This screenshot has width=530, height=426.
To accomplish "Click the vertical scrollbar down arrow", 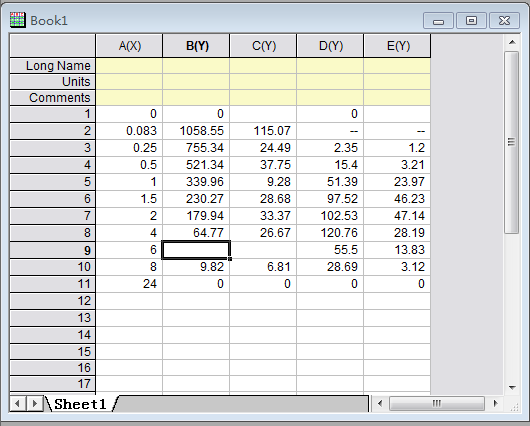I will click(x=512, y=387).
